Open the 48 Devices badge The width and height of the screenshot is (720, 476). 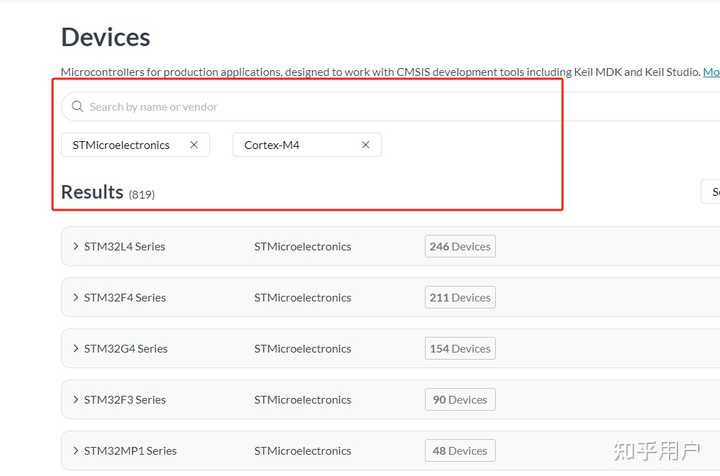click(x=460, y=451)
